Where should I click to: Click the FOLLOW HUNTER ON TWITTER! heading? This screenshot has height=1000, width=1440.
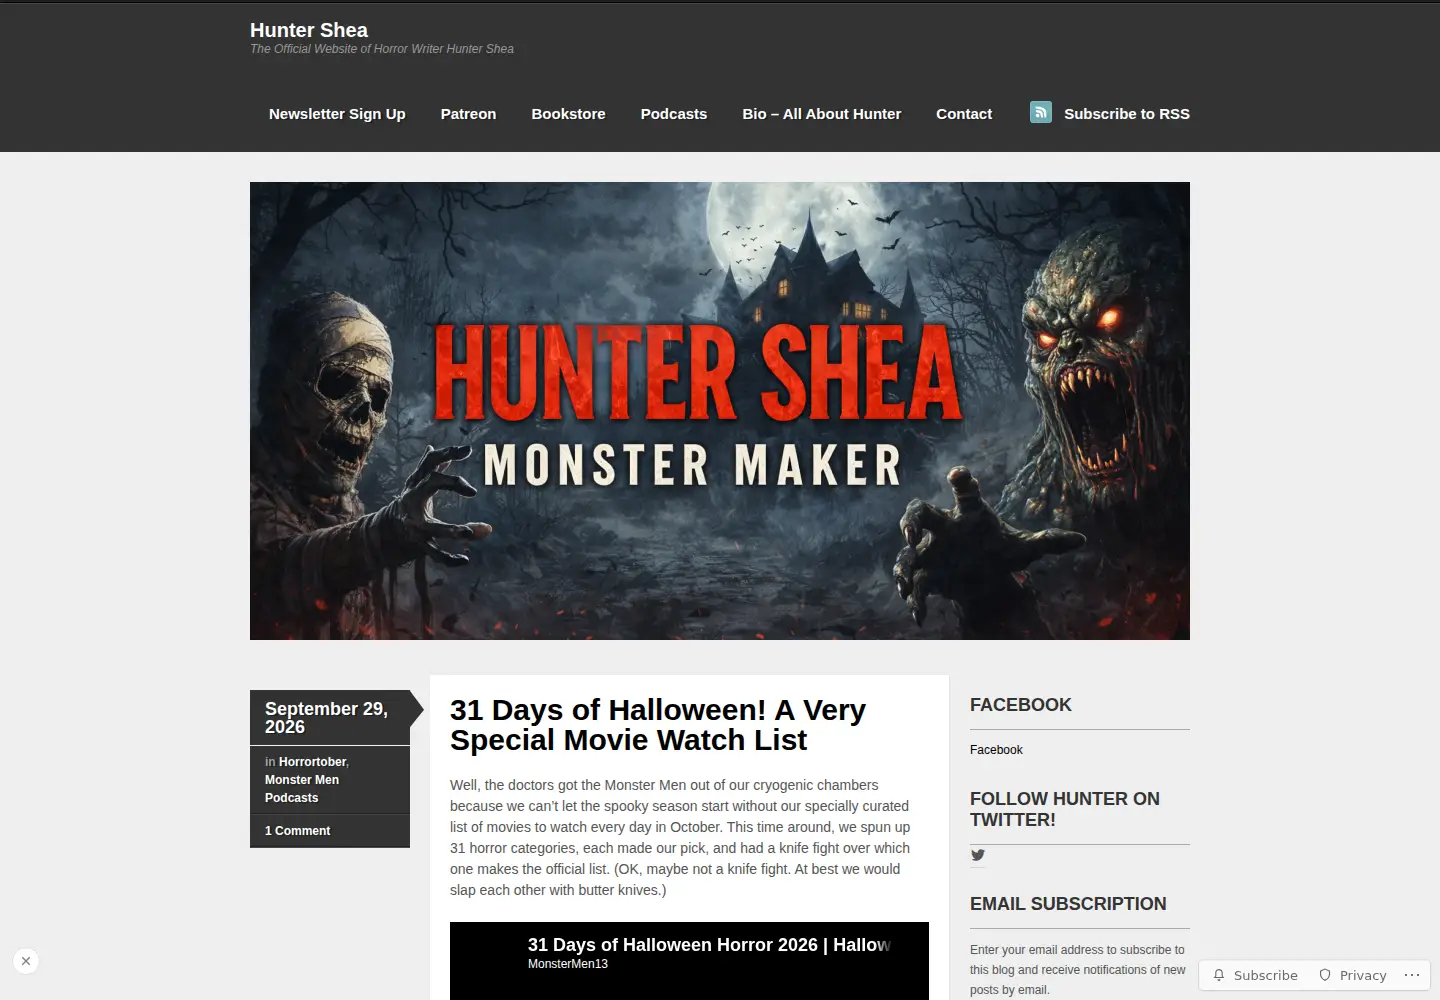point(1065,809)
